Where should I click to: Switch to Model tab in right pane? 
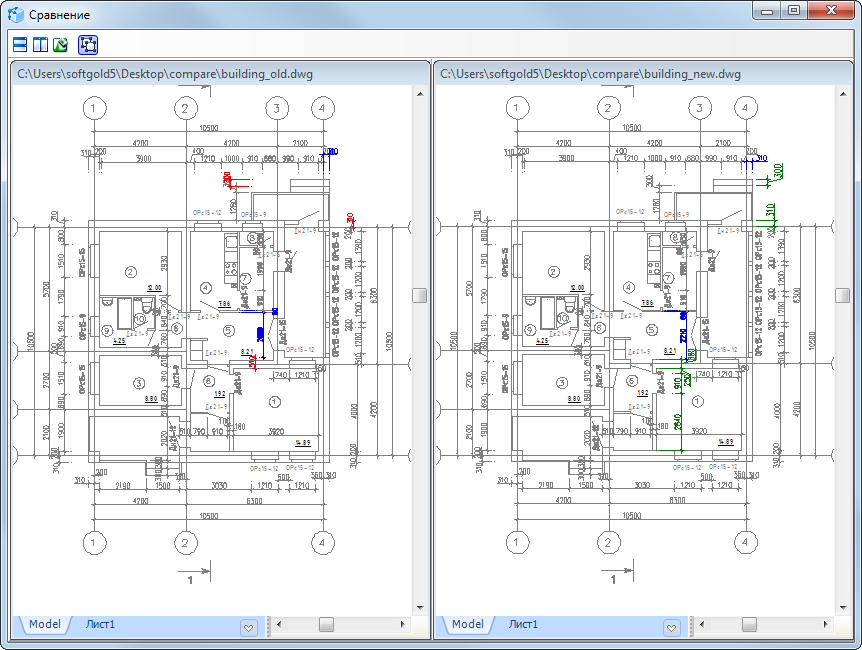tap(467, 624)
